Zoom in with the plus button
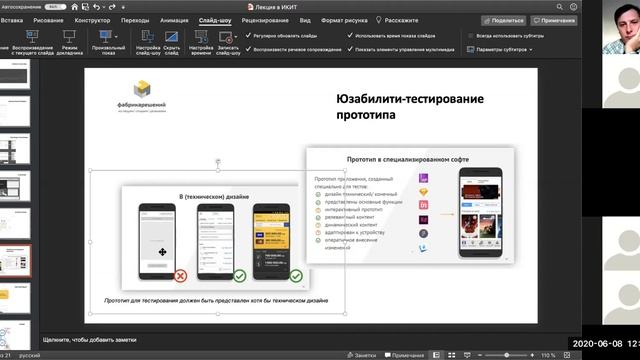The height and width of the screenshot is (360, 640). (x=532, y=355)
